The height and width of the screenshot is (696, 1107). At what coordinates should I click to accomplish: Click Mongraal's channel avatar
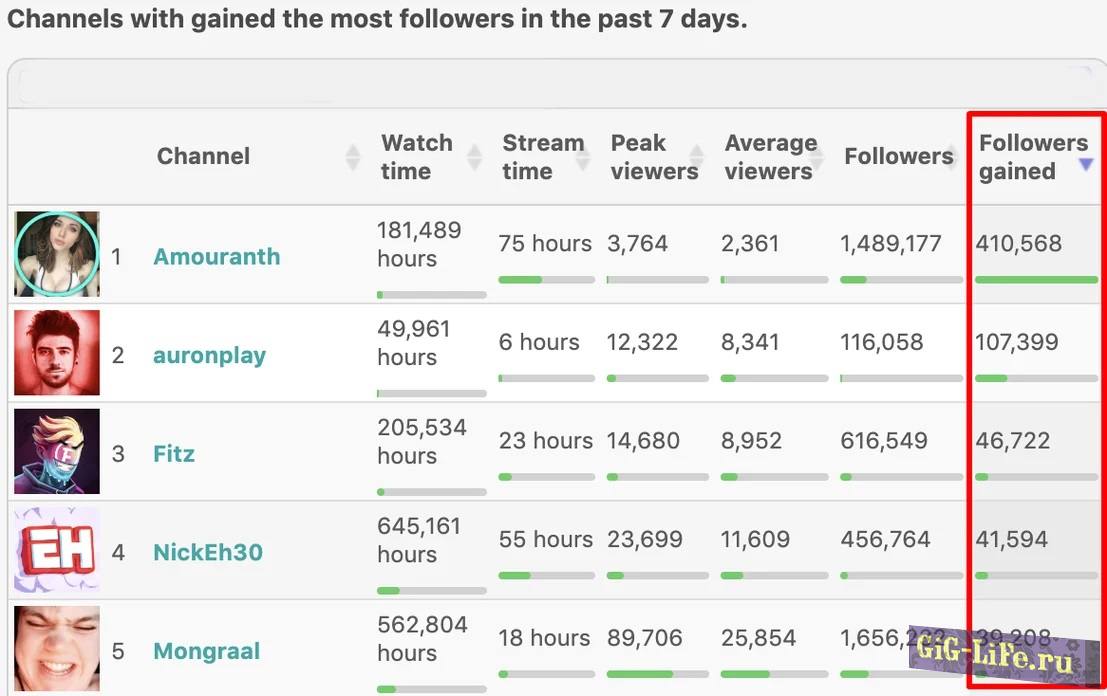(57, 649)
